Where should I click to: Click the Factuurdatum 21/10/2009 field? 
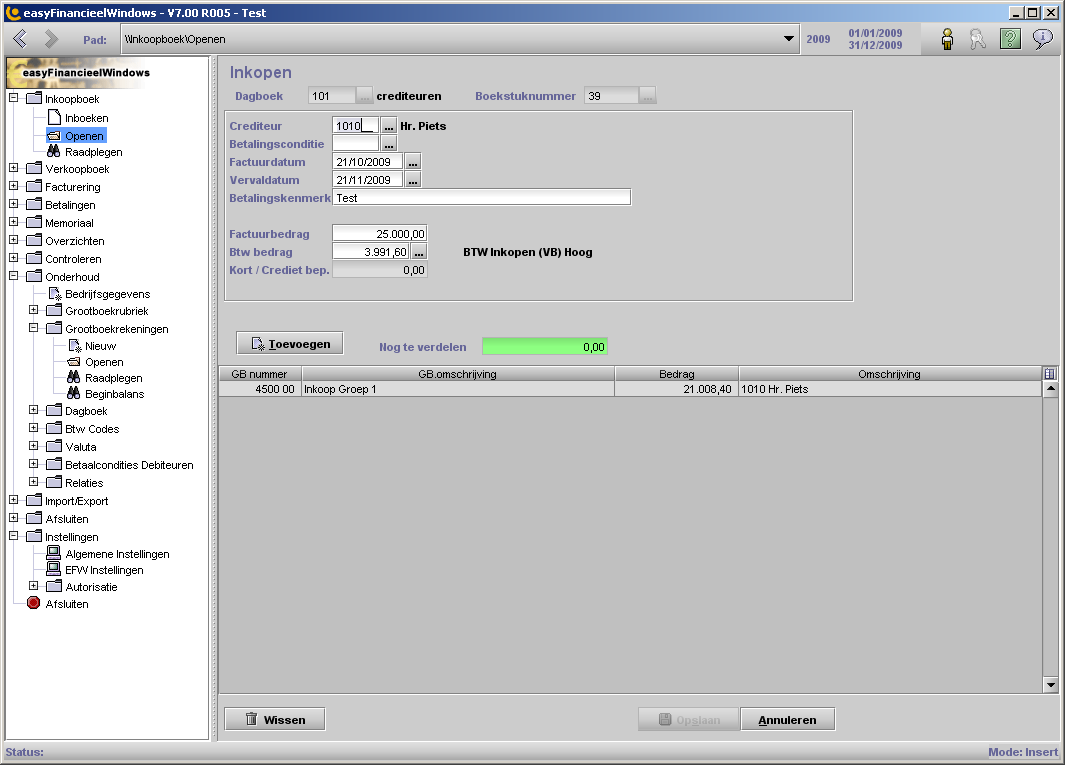[x=367, y=162]
